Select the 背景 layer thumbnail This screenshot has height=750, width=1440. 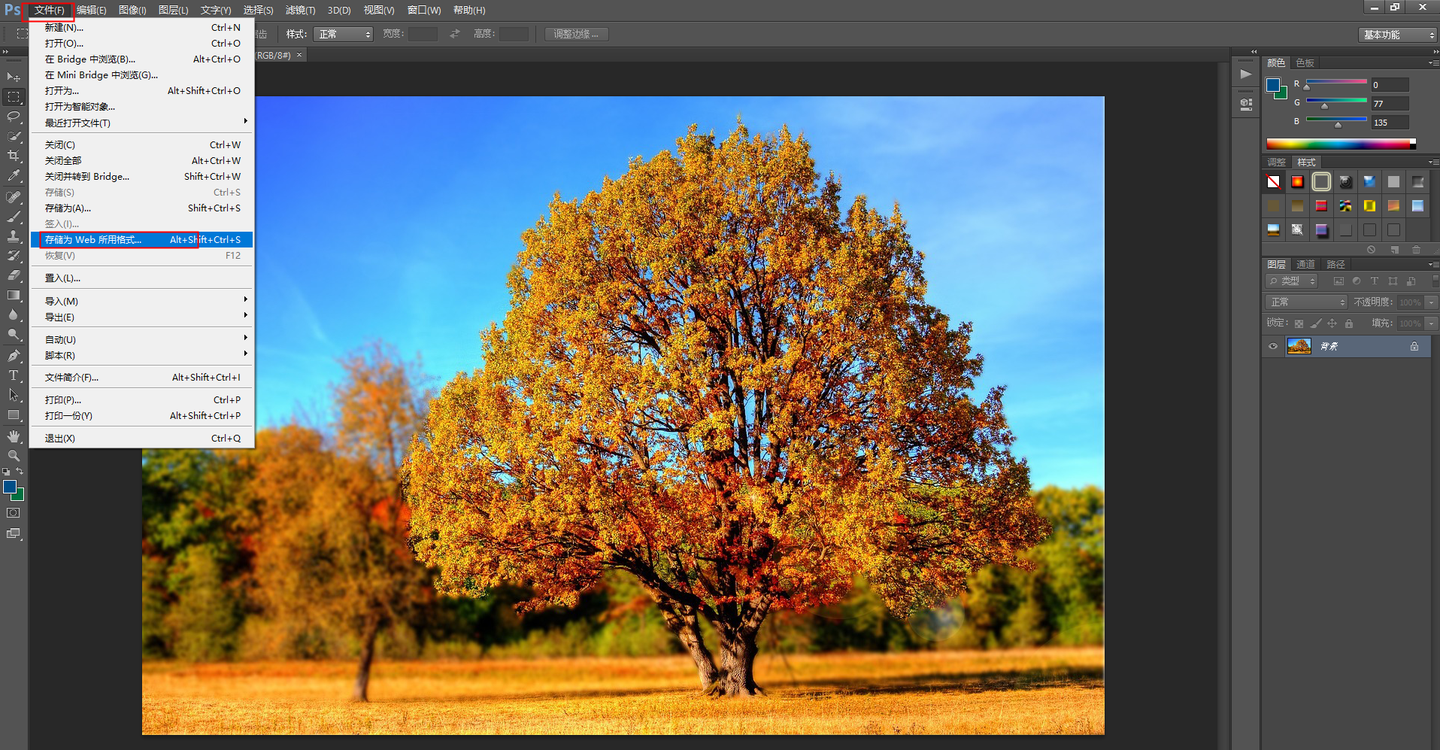tap(1299, 346)
